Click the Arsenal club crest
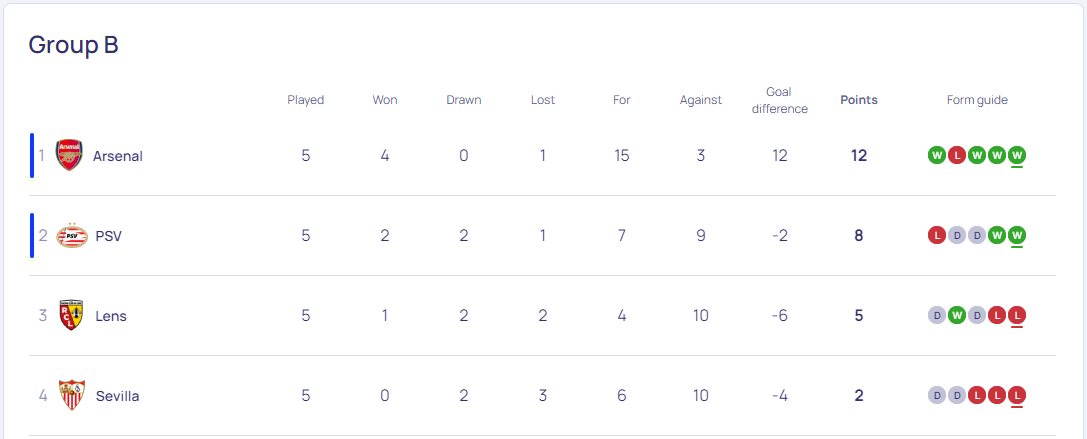 [69, 155]
